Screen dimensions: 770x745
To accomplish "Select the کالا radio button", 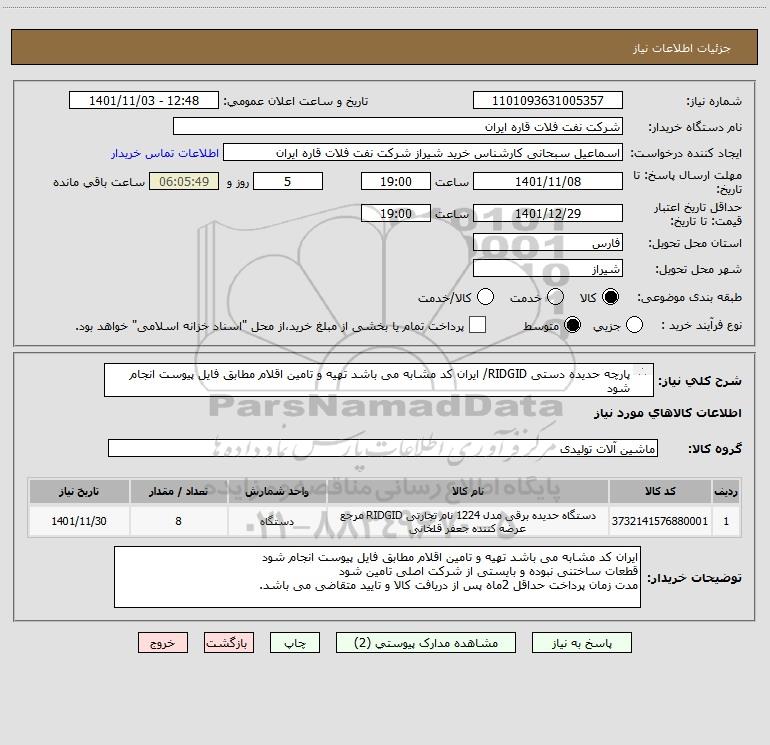I will 610,297.
